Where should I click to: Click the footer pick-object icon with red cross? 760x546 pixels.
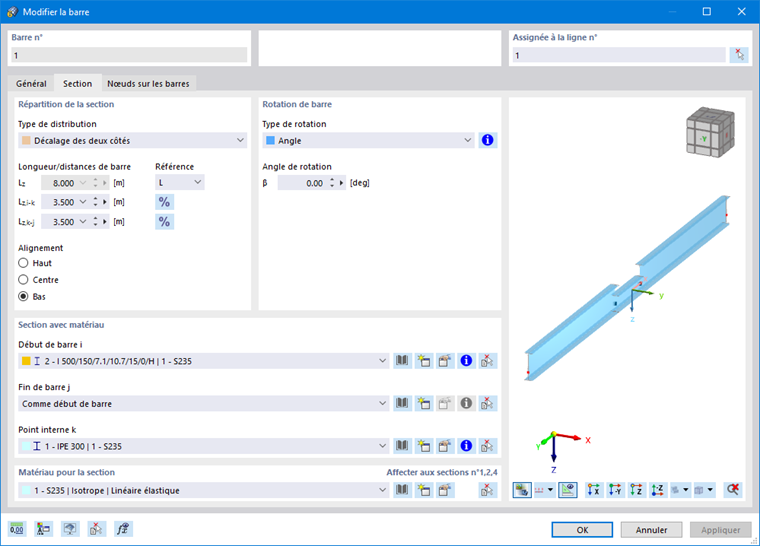96,529
